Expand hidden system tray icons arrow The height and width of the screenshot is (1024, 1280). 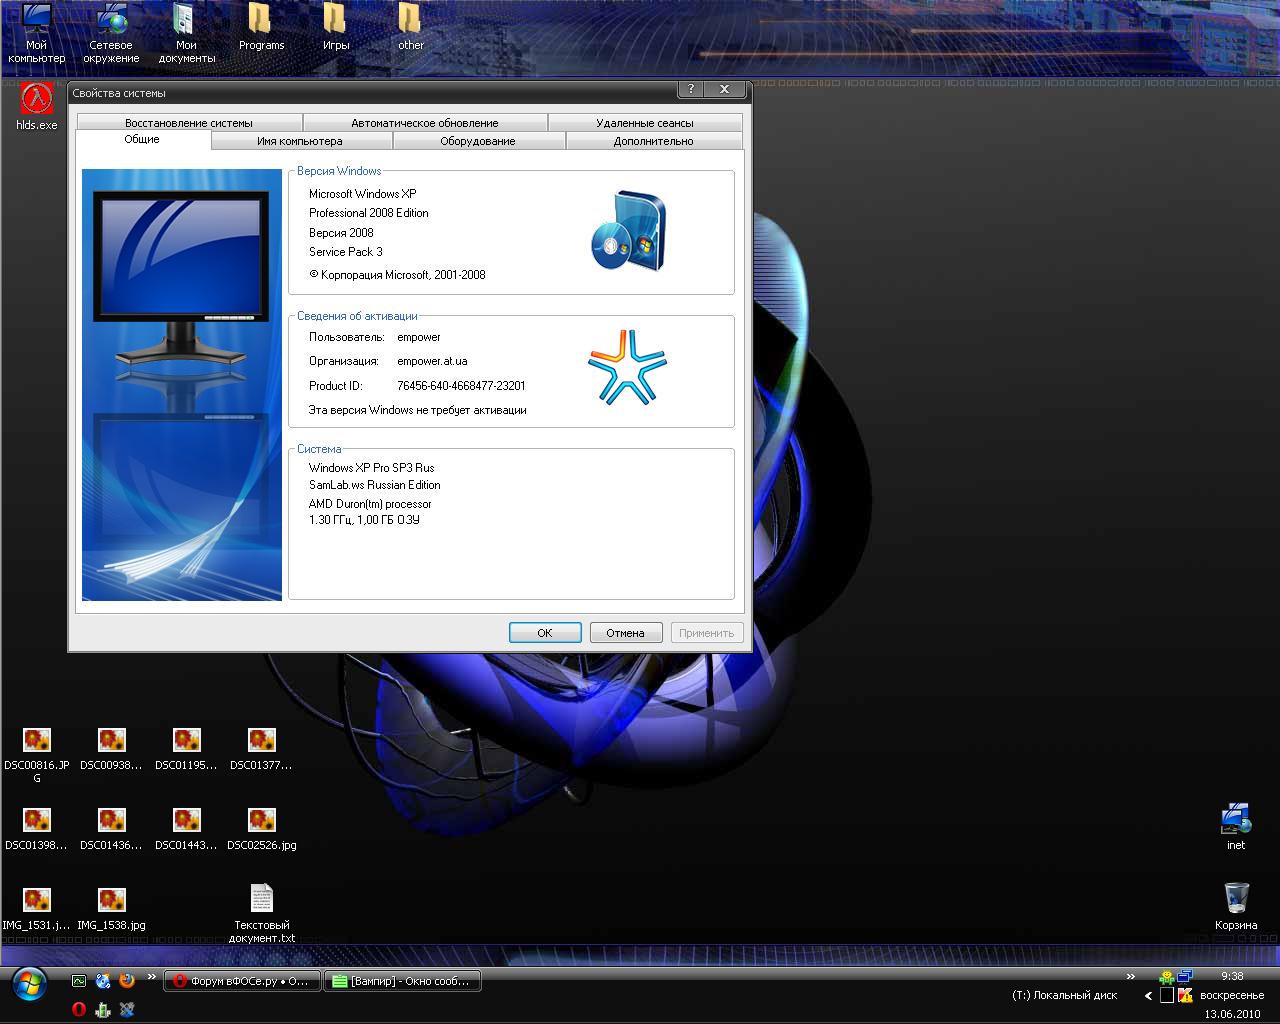tap(1148, 995)
